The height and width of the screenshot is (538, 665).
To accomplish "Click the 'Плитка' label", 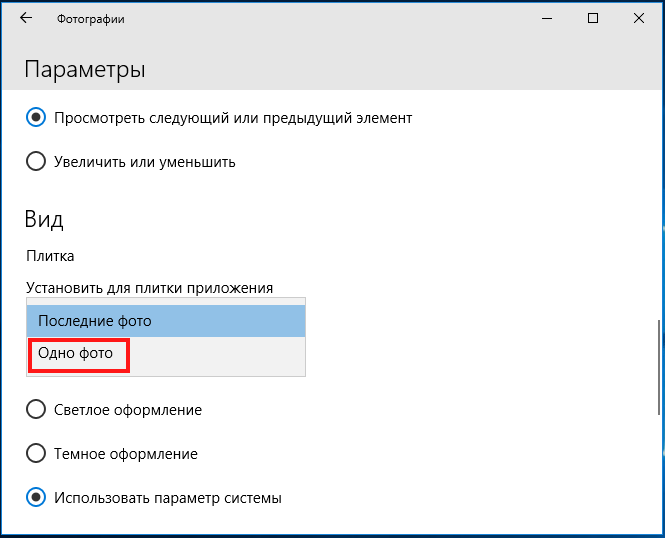I will pyautogui.click(x=50, y=256).
